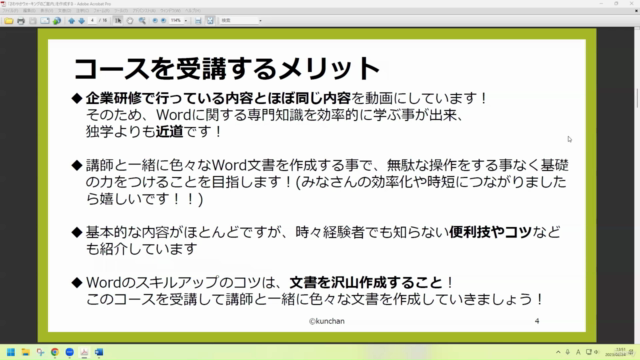Viewport: 640px width, 360px height.
Task: Click the bold phrase 文書を沢山作成すること
Action: pyautogui.click(x=366, y=282)
